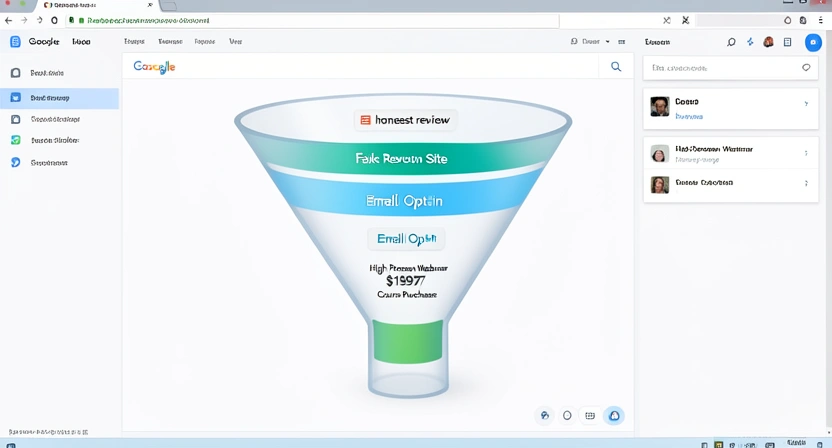Click the blue link under the first contact name
Screen dimensions: 832x448
click(x=689, y=116)
